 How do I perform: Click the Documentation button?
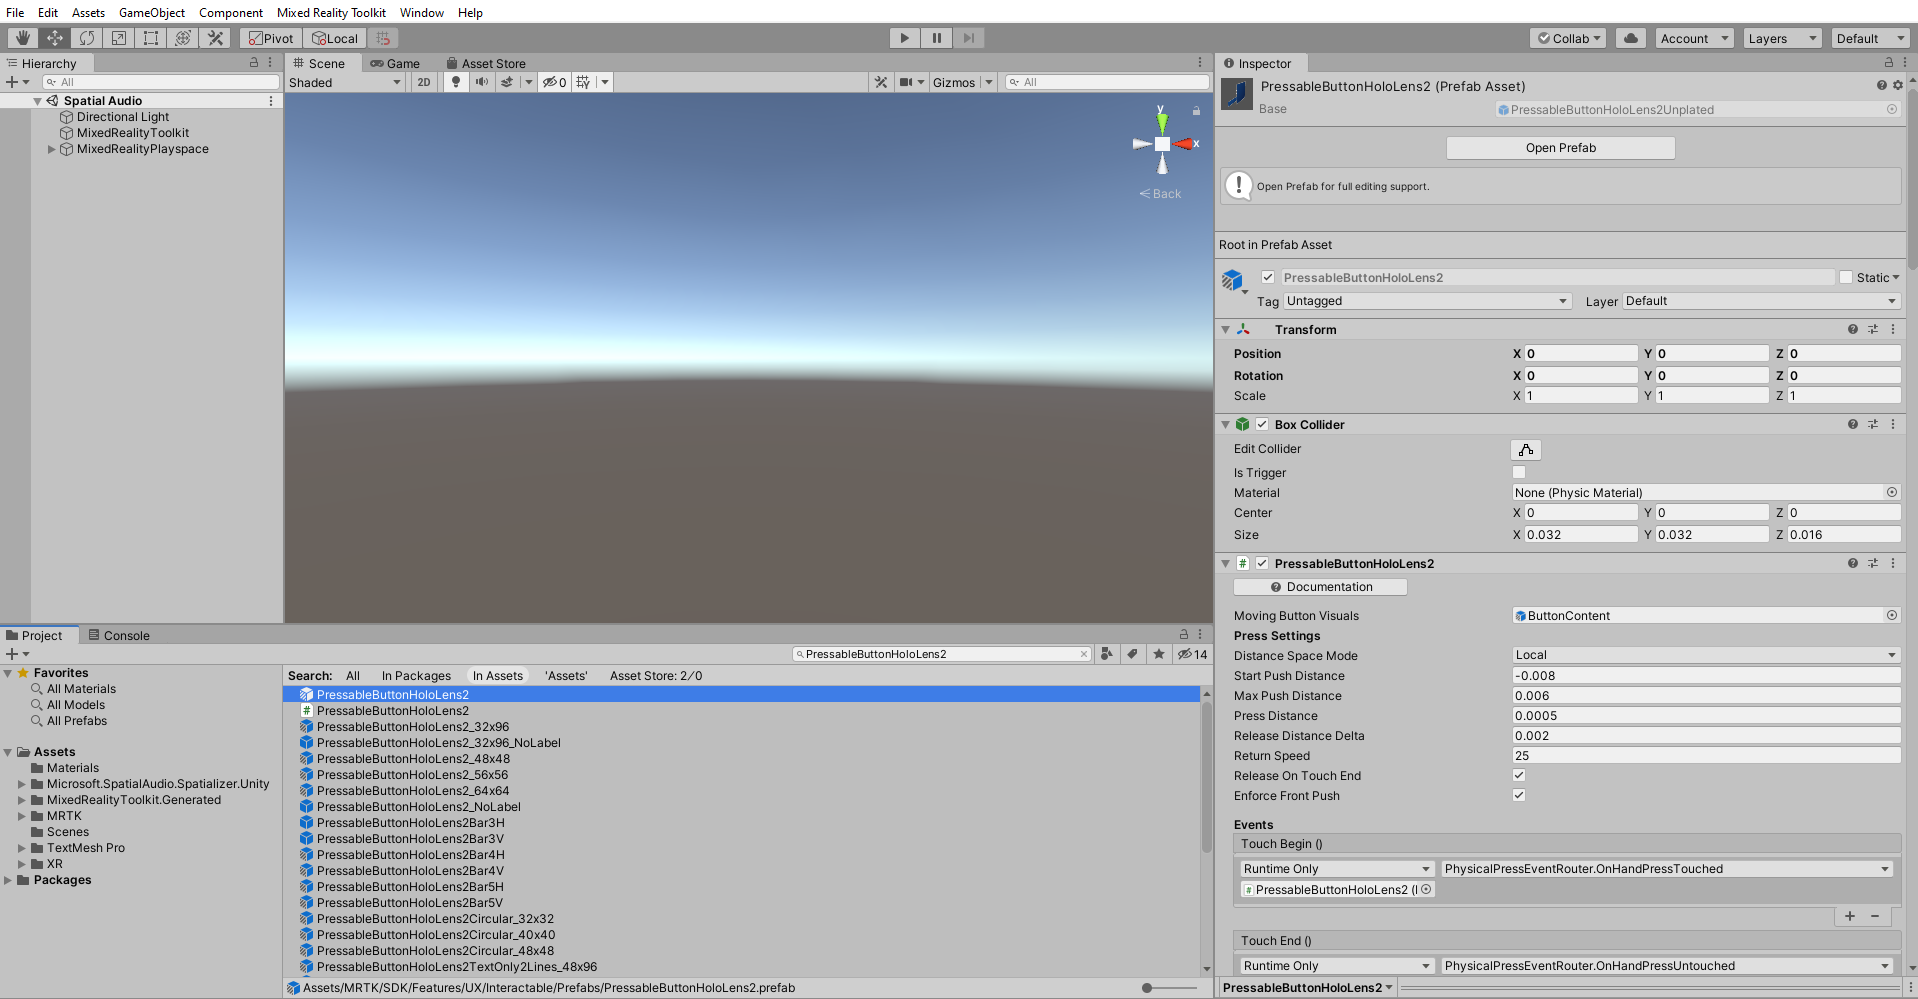(x=1320, y=587)
